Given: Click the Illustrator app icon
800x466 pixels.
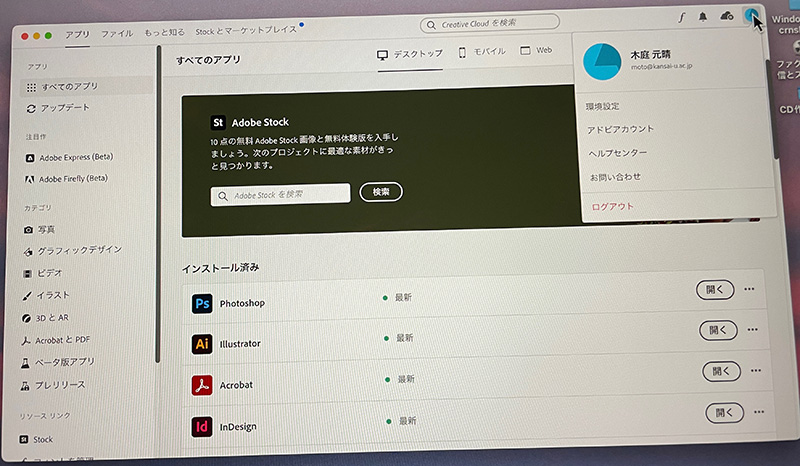Looking at the screenshot, I should click(202, 344).
